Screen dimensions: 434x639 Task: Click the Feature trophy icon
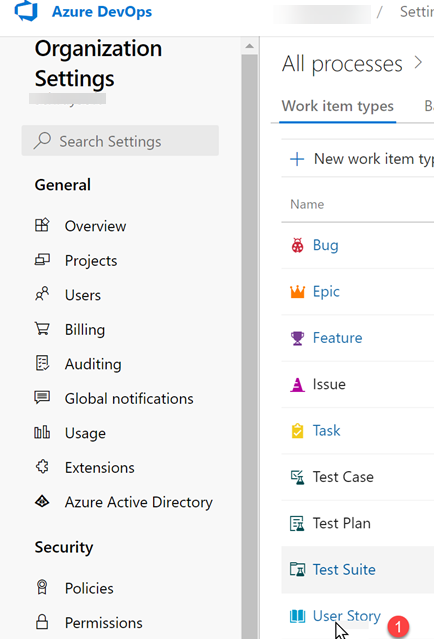(297, 338)
